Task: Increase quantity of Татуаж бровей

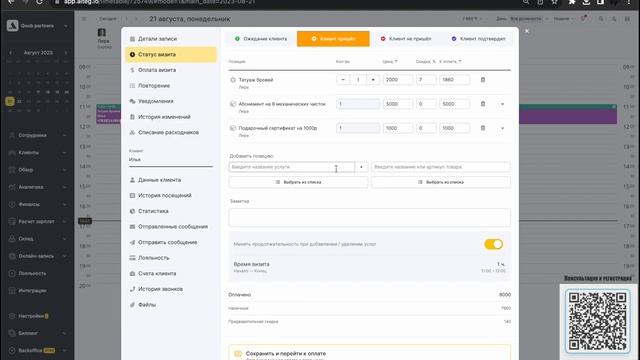Action: pyautogui.click(x=373, y=80)
